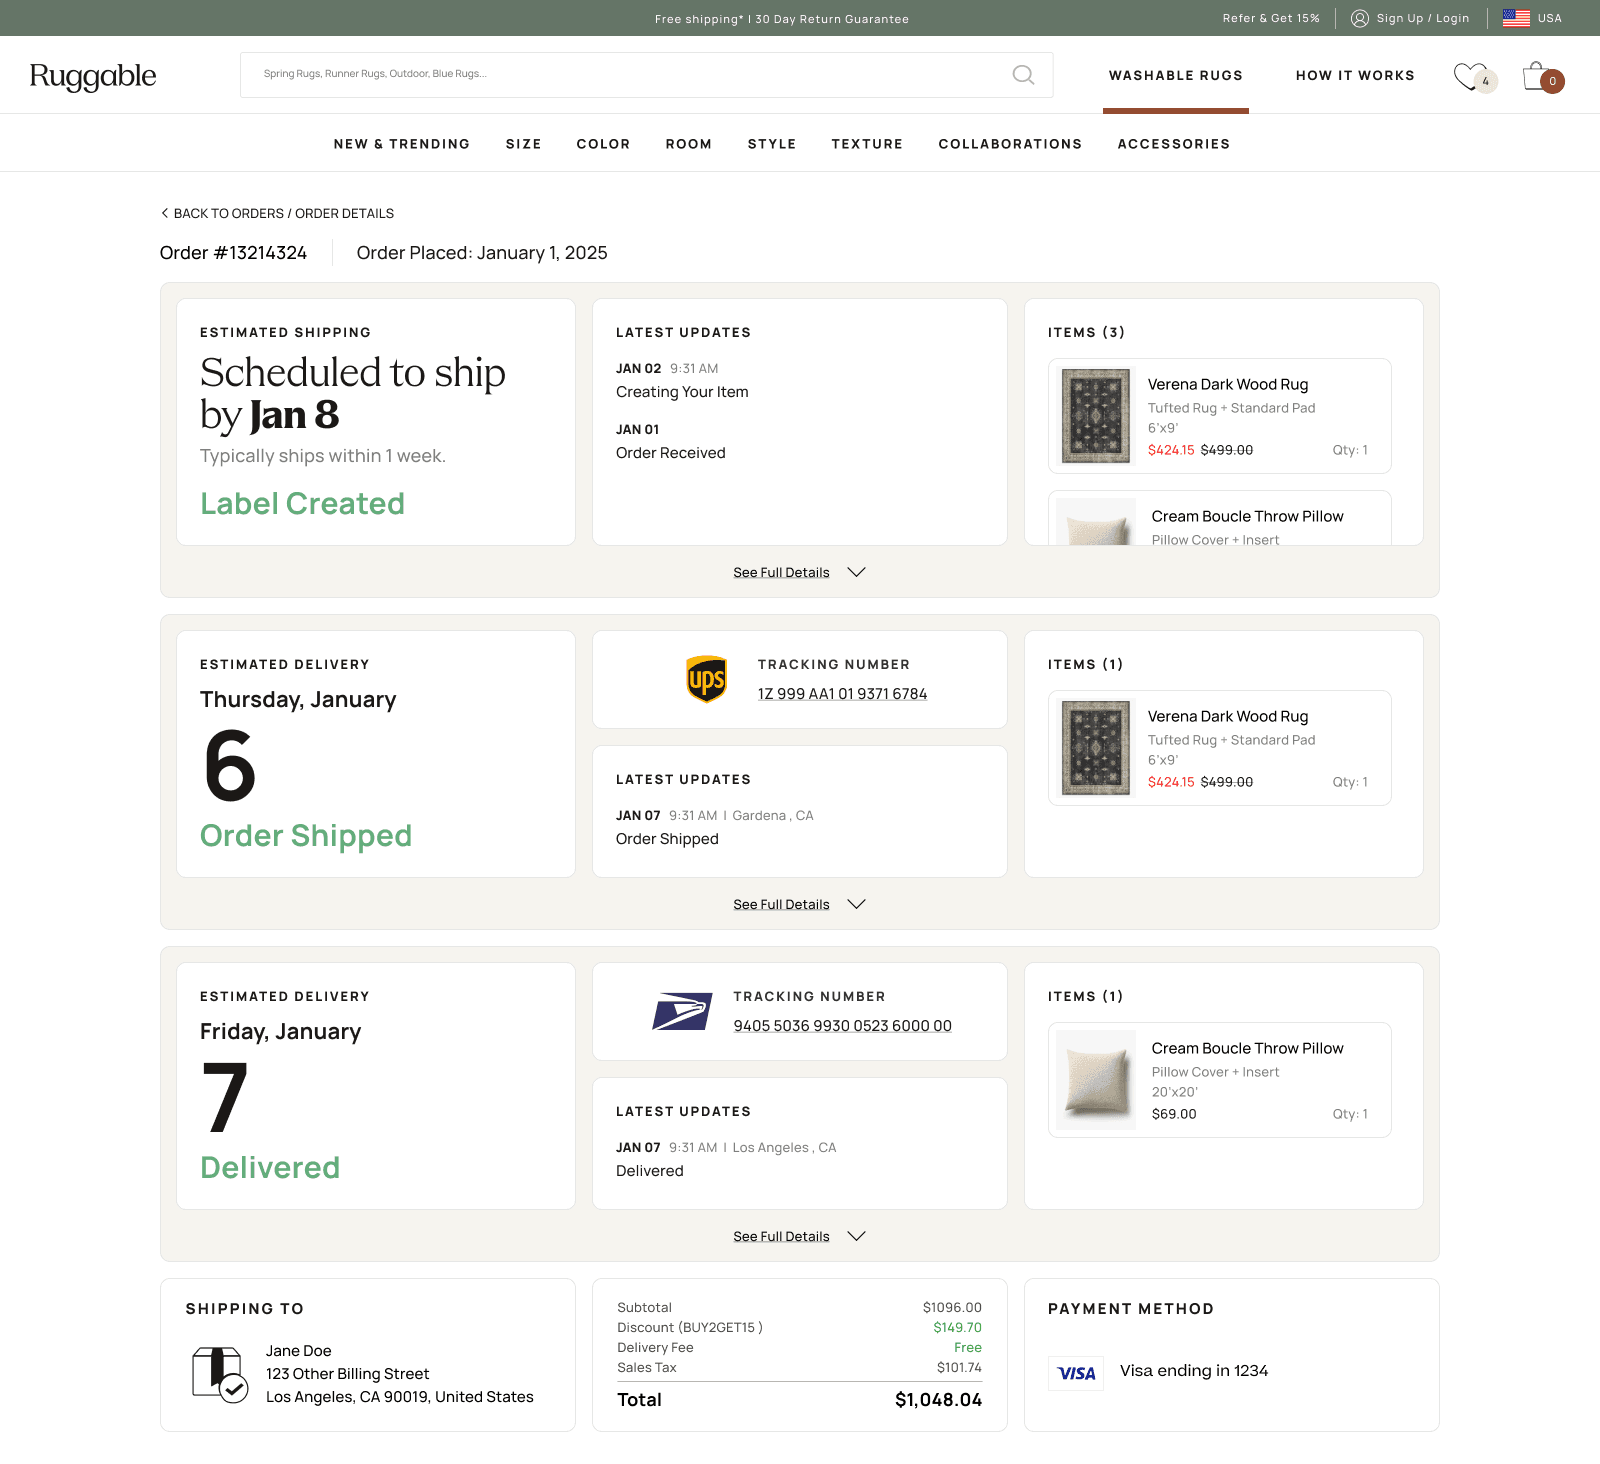Open the Color menu
This screenshot has width=1600, height=1464.
pos(603,144)
